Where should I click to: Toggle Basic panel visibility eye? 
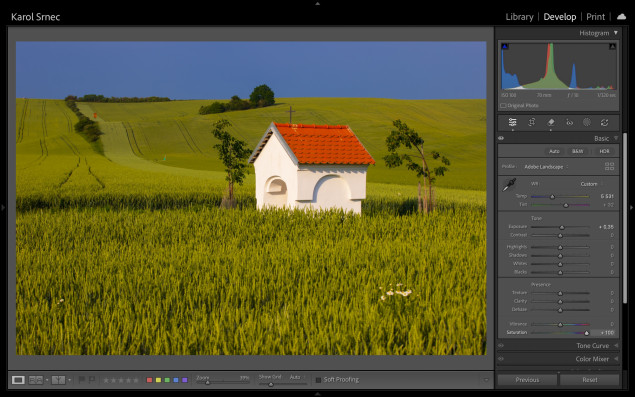[501, 139]
